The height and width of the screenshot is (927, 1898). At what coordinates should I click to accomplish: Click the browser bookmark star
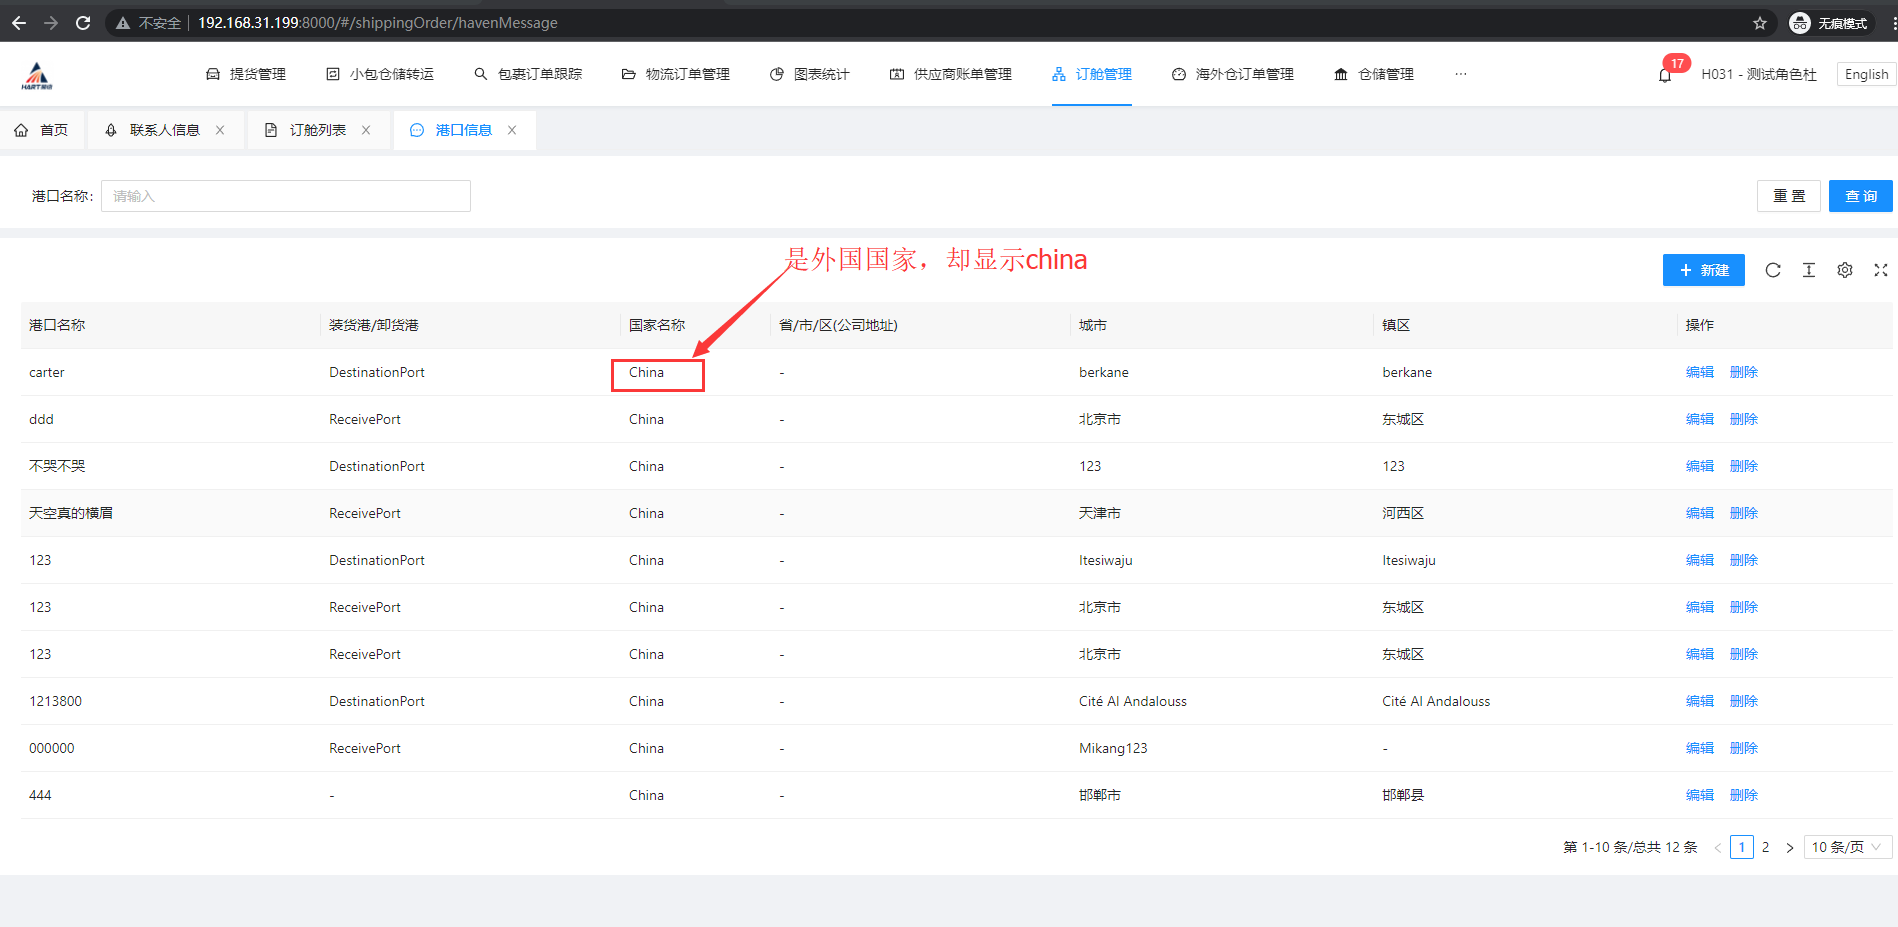(1760, 22)
